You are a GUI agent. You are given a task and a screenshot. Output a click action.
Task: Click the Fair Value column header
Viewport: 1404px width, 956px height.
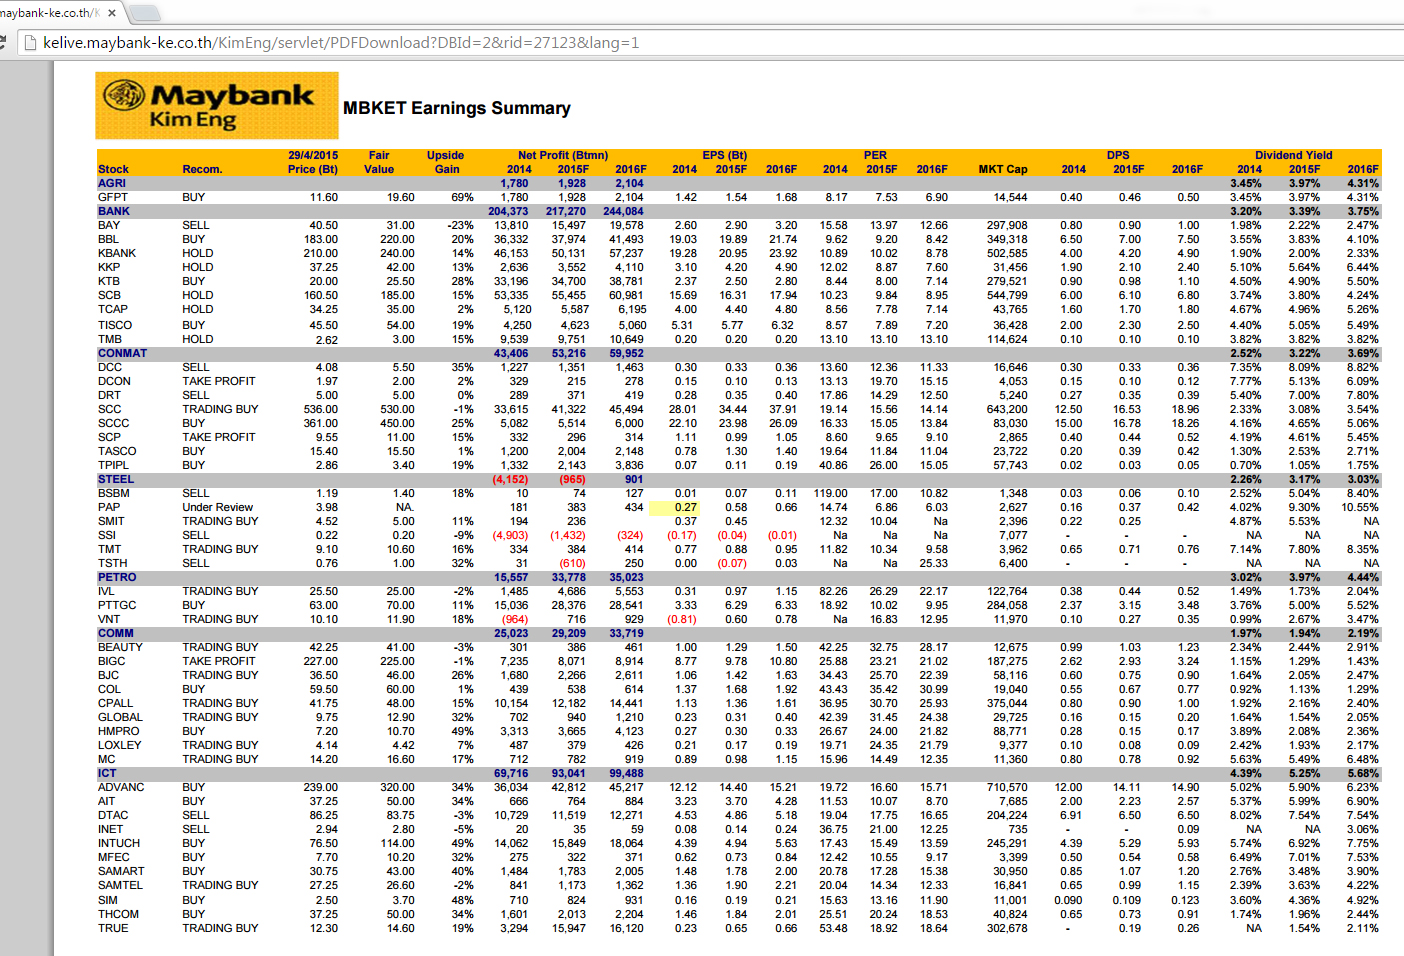tap(379, 162)
